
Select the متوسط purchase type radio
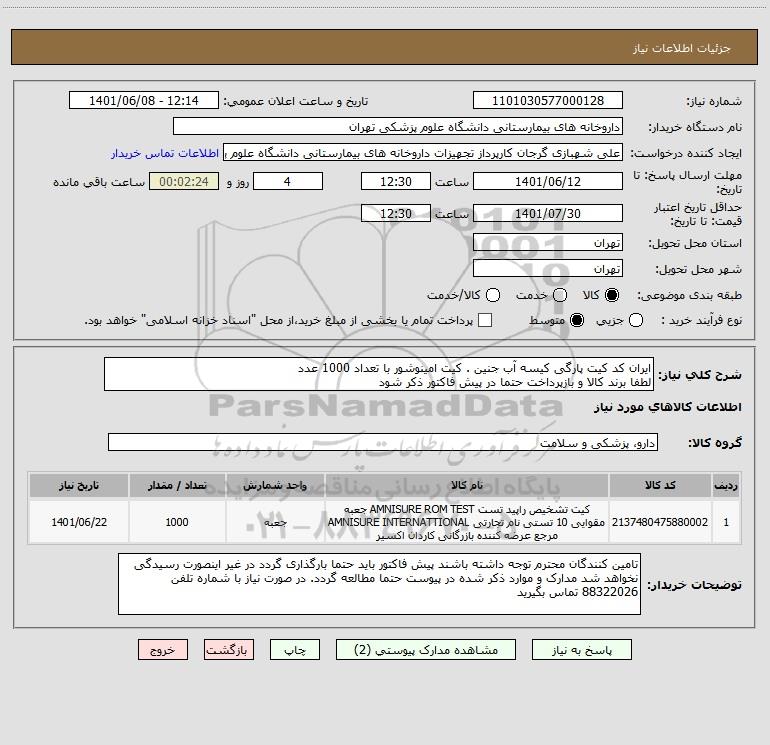point(577,320)
